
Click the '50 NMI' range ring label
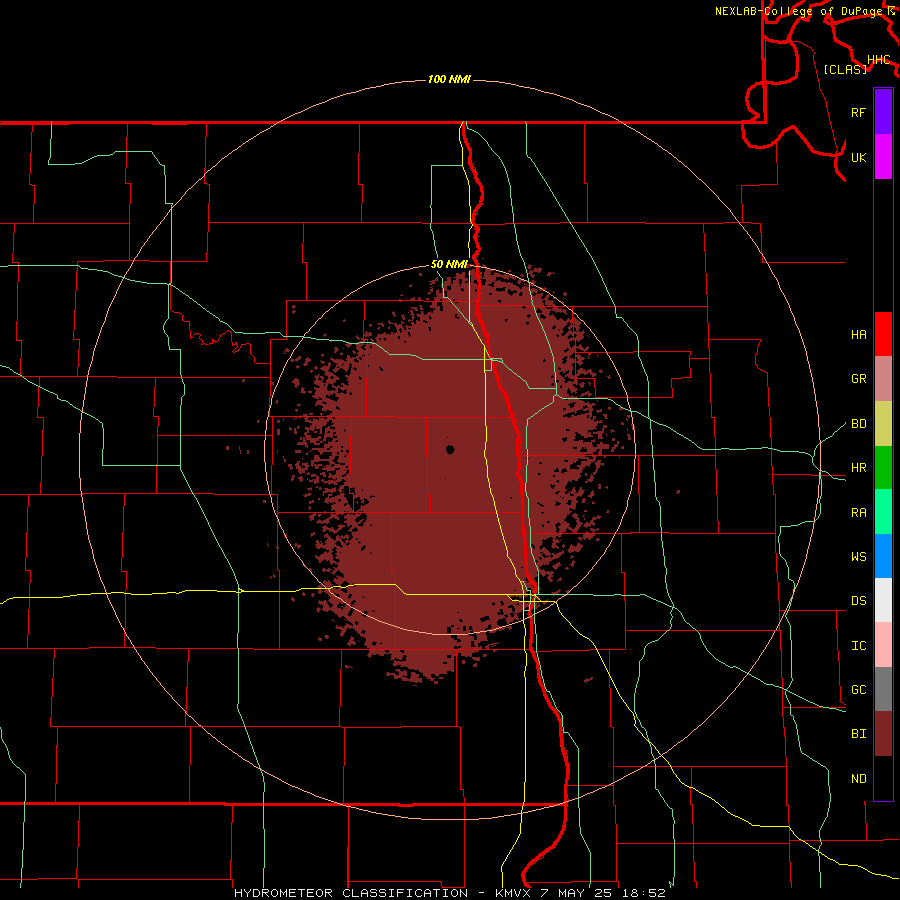449,264
